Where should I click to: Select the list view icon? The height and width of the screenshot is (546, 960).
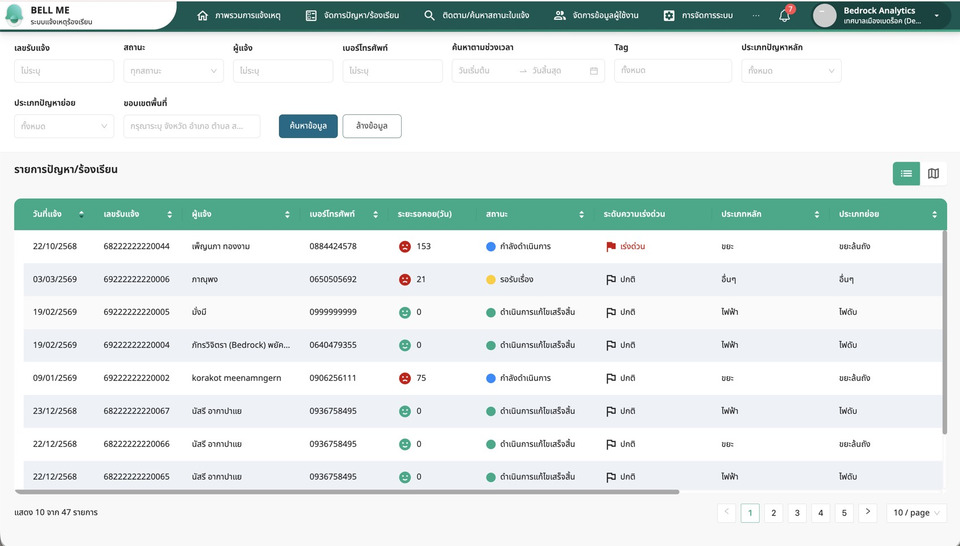pyautogui.click(x=906, y=174)
